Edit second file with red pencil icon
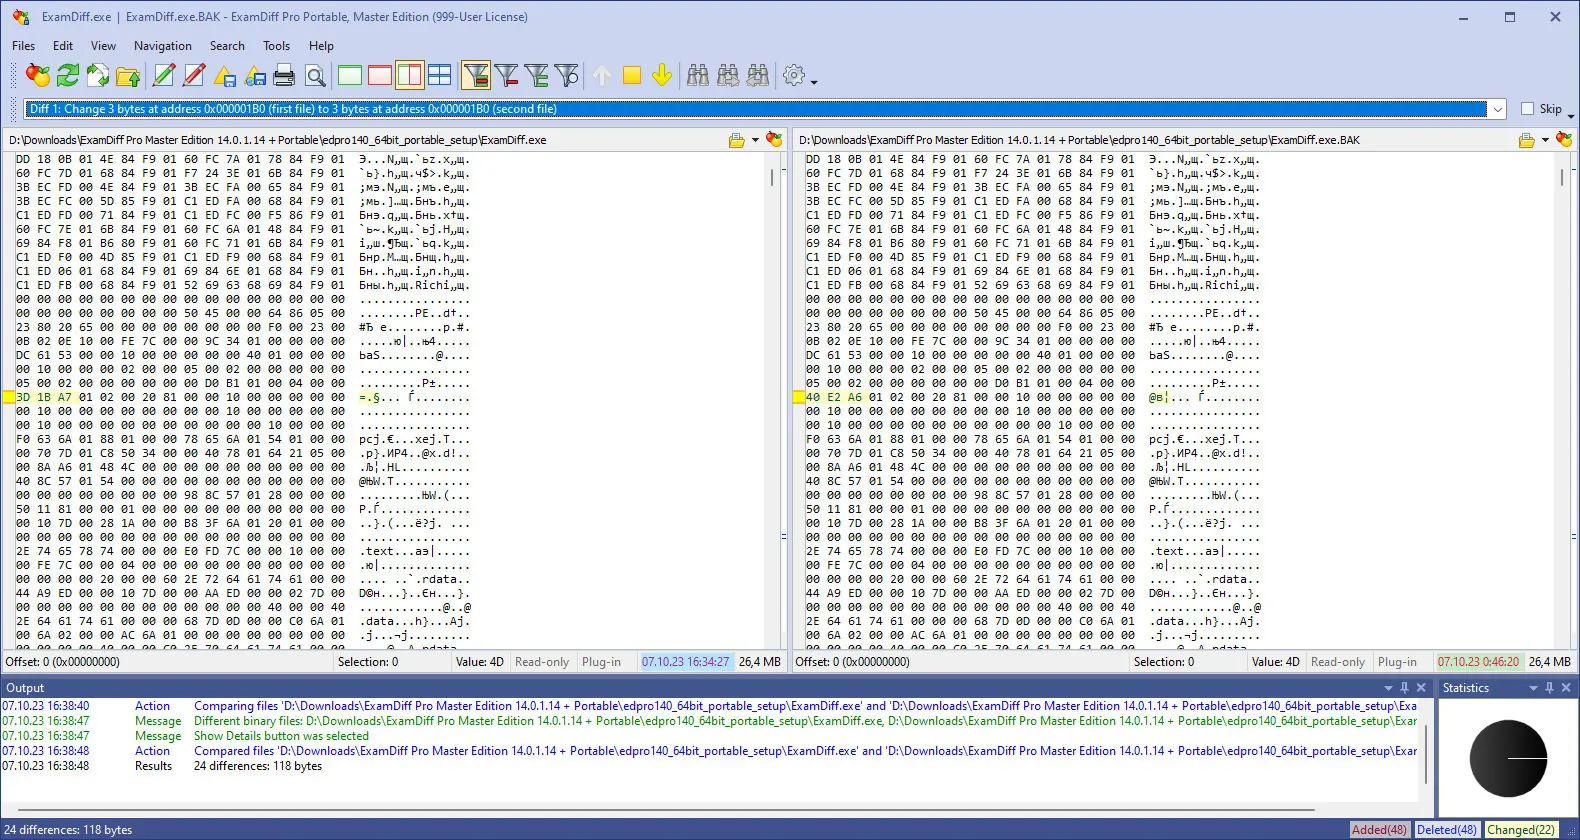This screenshot has height=840, width=1580. click(194, 75)
